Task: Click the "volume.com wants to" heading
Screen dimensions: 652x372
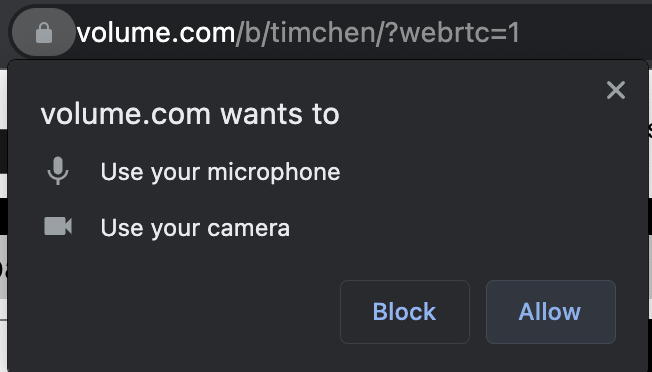Action: click(x=190, y=114)
